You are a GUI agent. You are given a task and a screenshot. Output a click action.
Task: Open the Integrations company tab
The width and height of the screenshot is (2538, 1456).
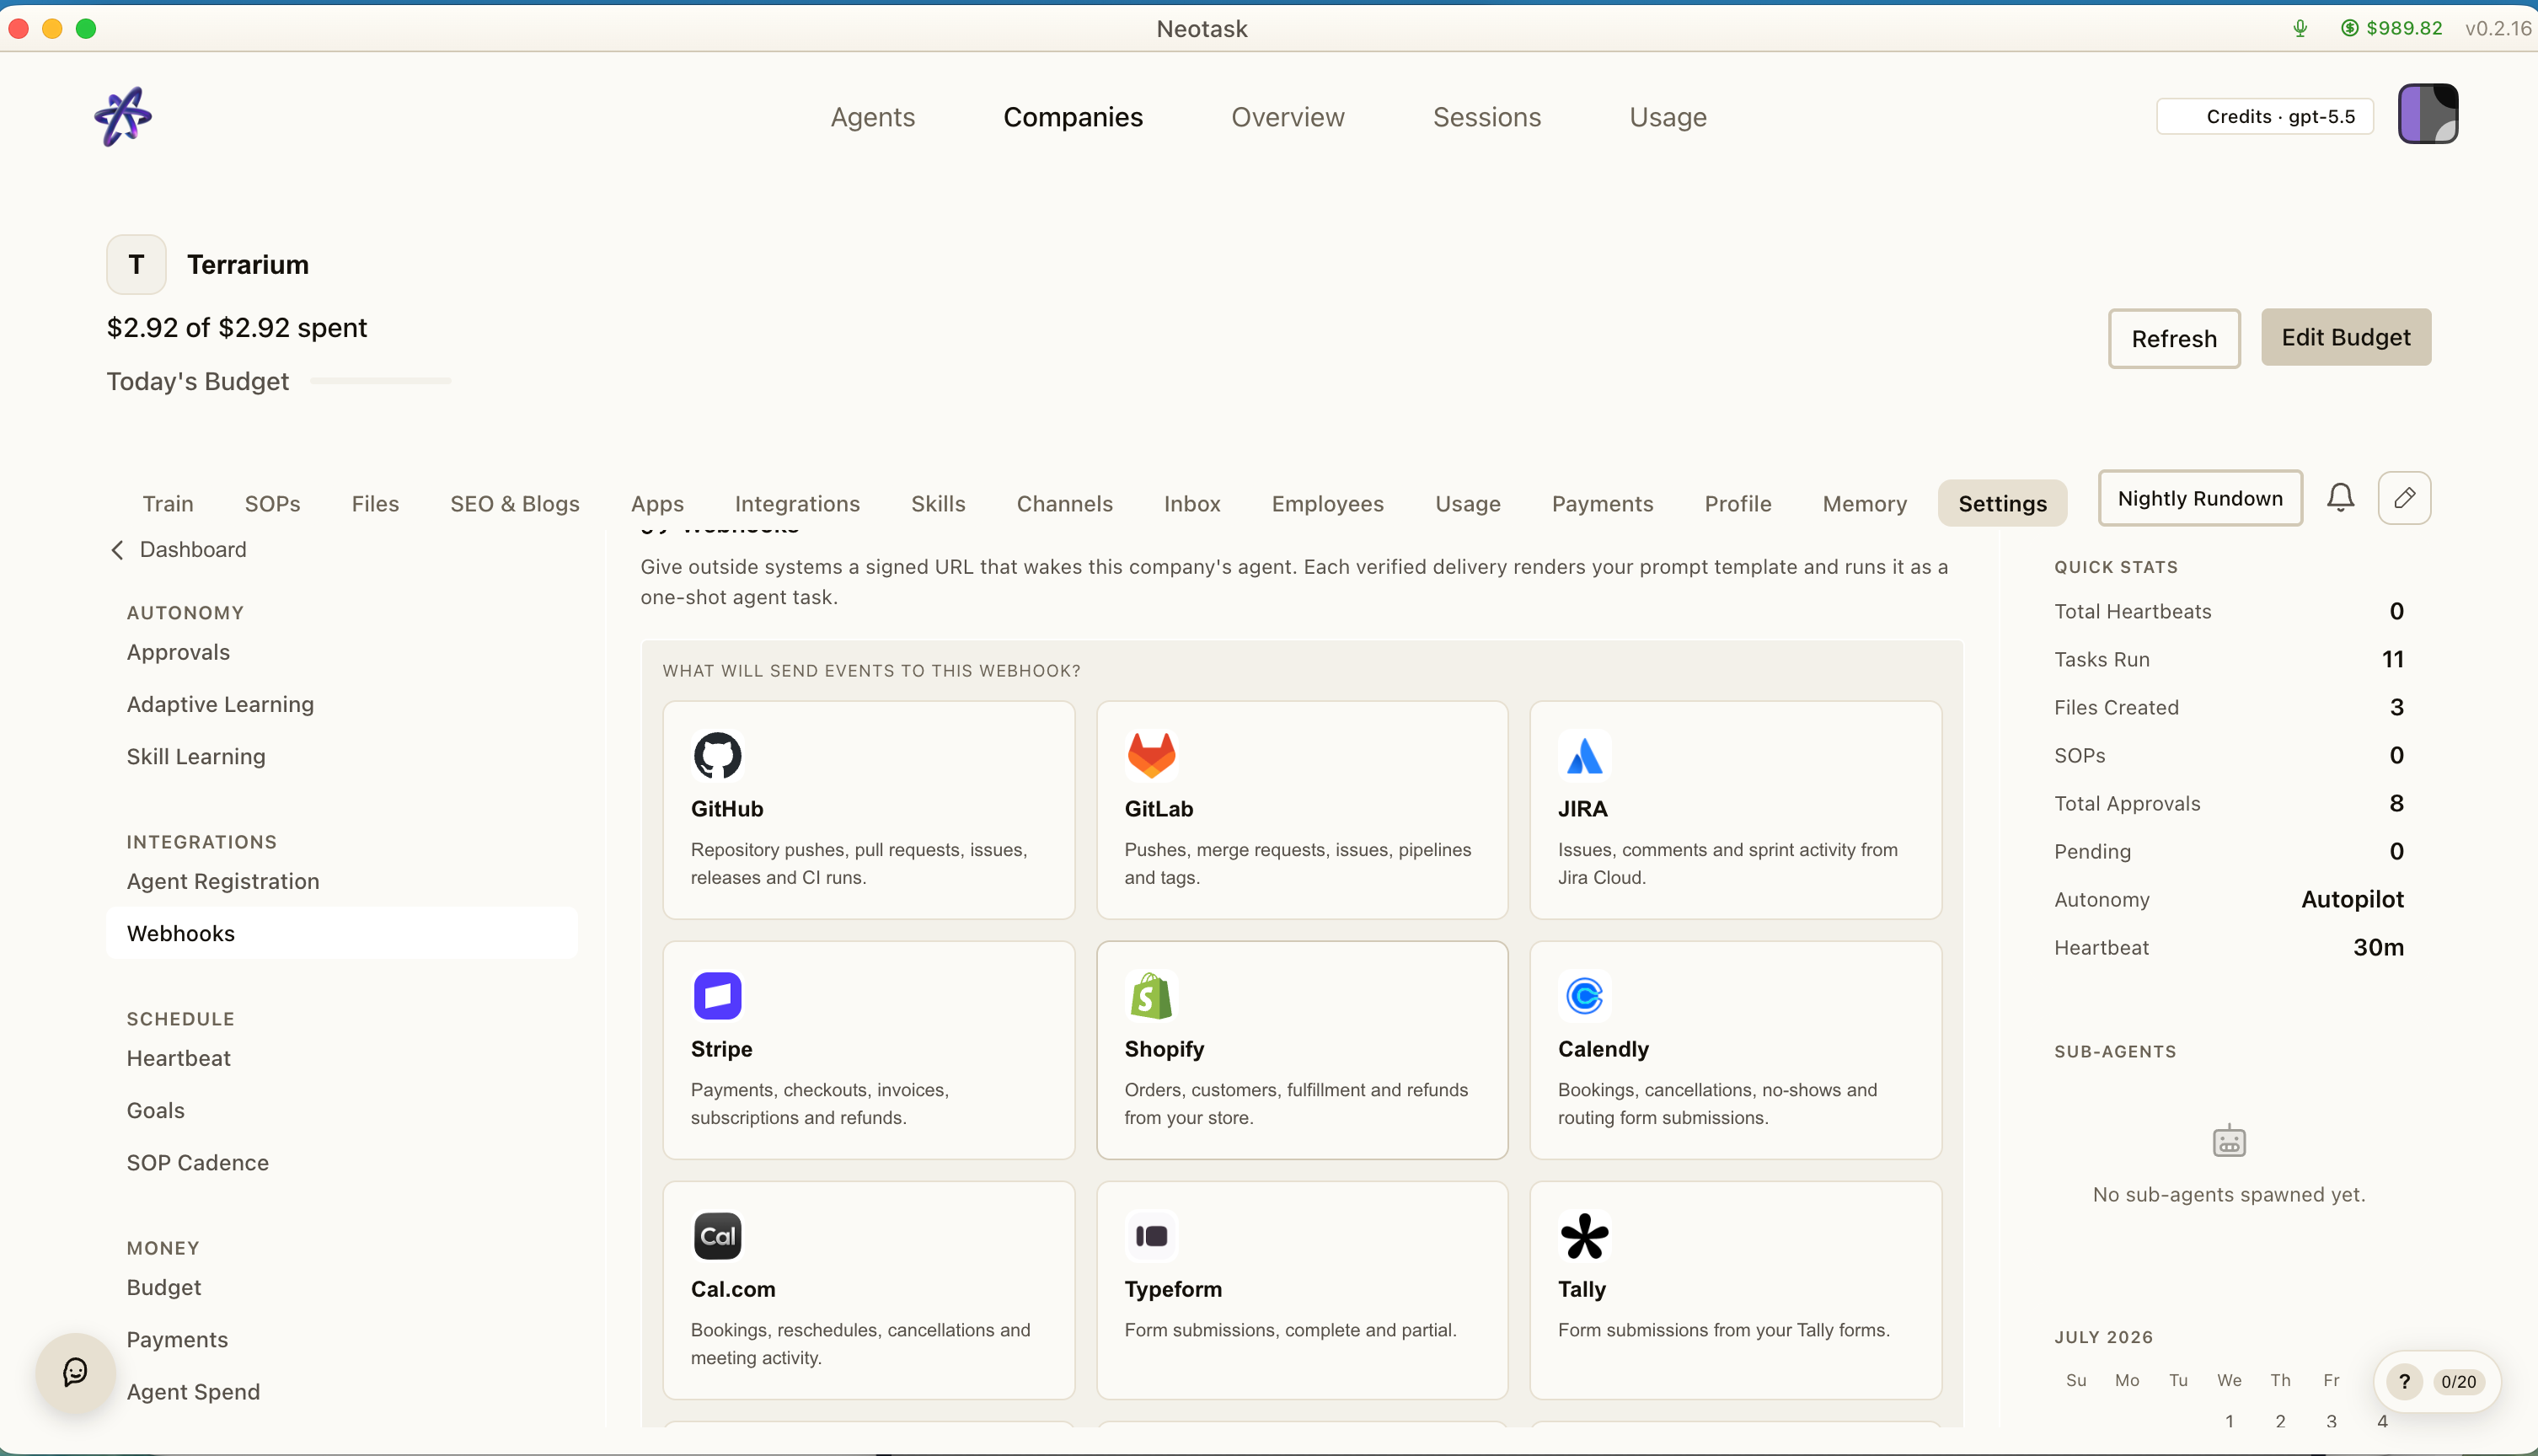(x=797, y=503)
